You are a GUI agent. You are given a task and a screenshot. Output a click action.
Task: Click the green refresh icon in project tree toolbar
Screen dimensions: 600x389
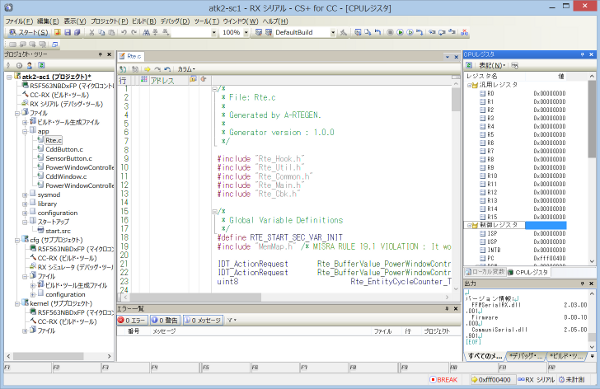[41, 65]
